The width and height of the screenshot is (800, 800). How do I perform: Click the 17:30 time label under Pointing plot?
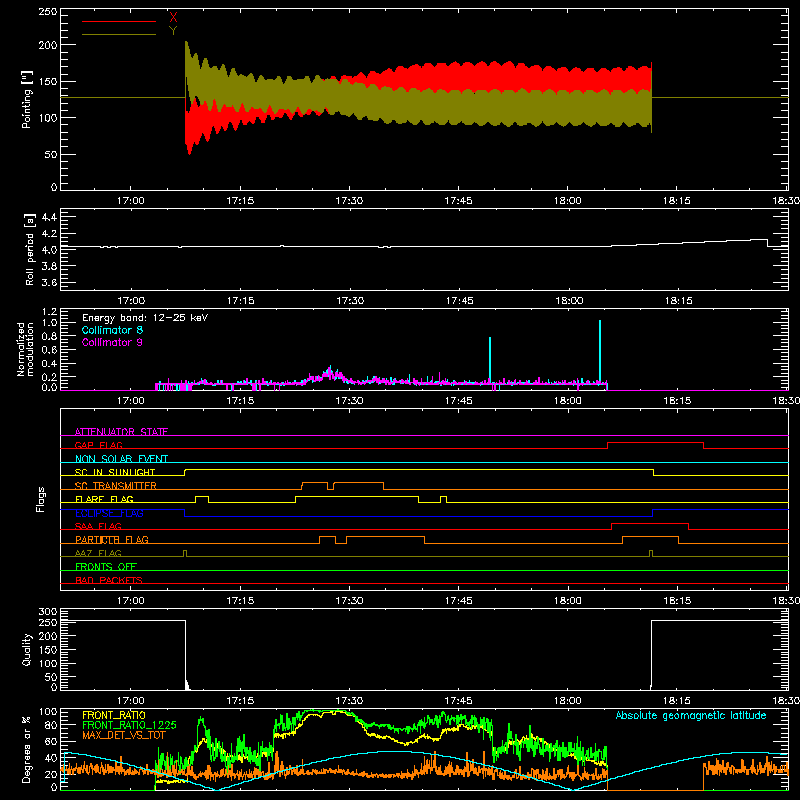point(349,201)
